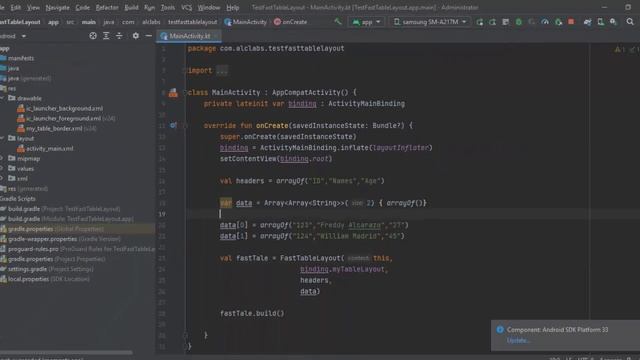Open the Window menu
This screenshot has height=360, width=640.
pyautogui.click(x=209, y=7)
